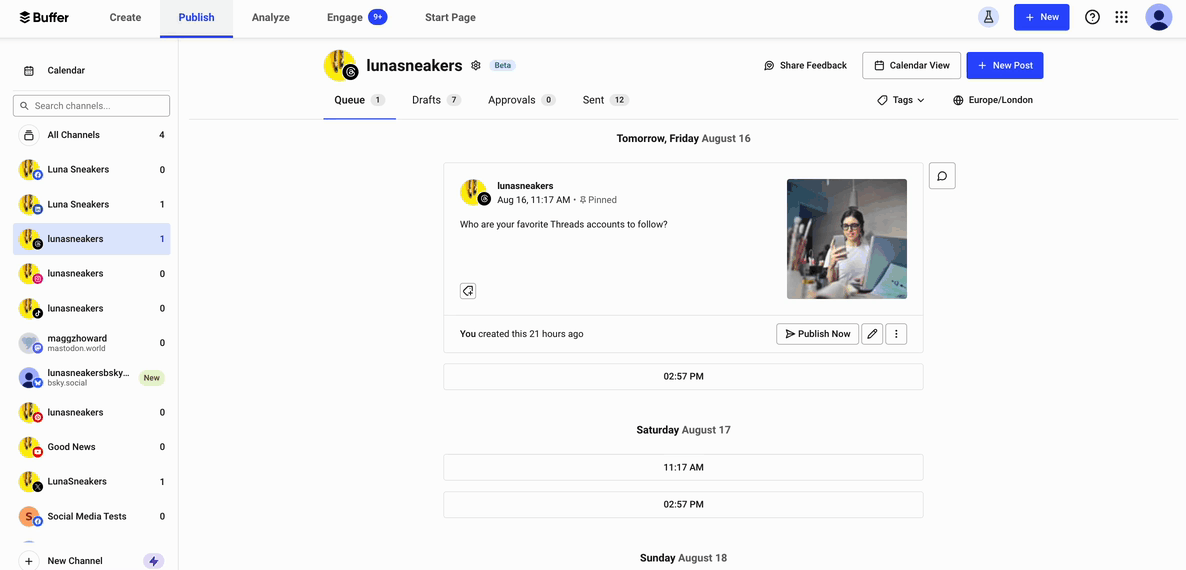Open the apps grid icon
This screenshot has width=1186, height=570.
(1122, 17)
